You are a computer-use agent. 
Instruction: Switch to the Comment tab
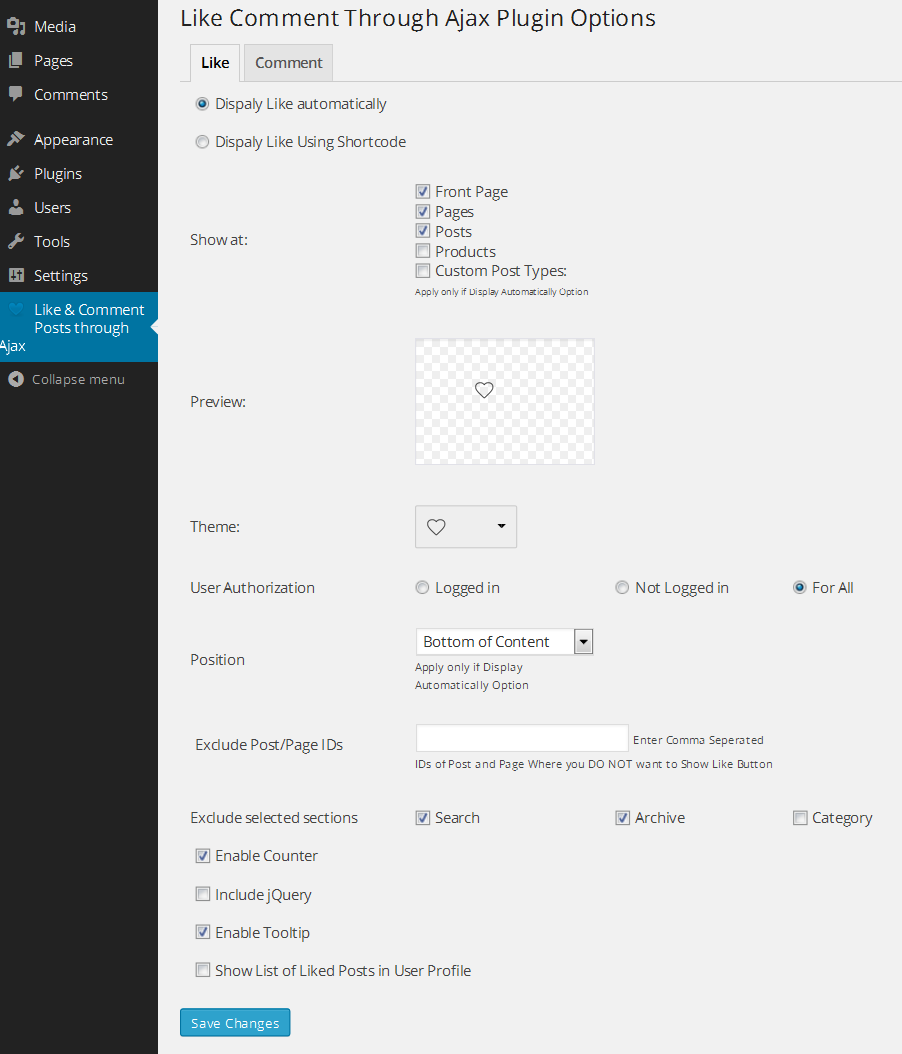tap(288, 63)
